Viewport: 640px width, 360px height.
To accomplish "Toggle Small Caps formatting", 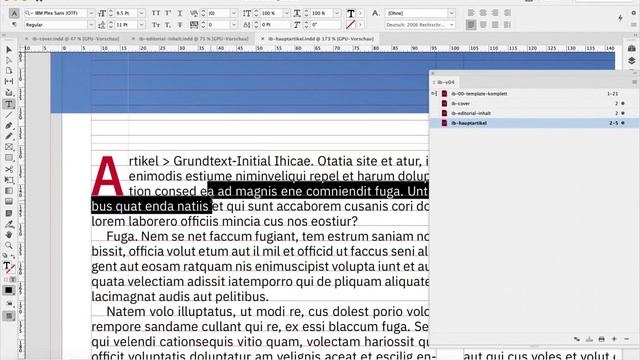I will click(x=156, y=25).
